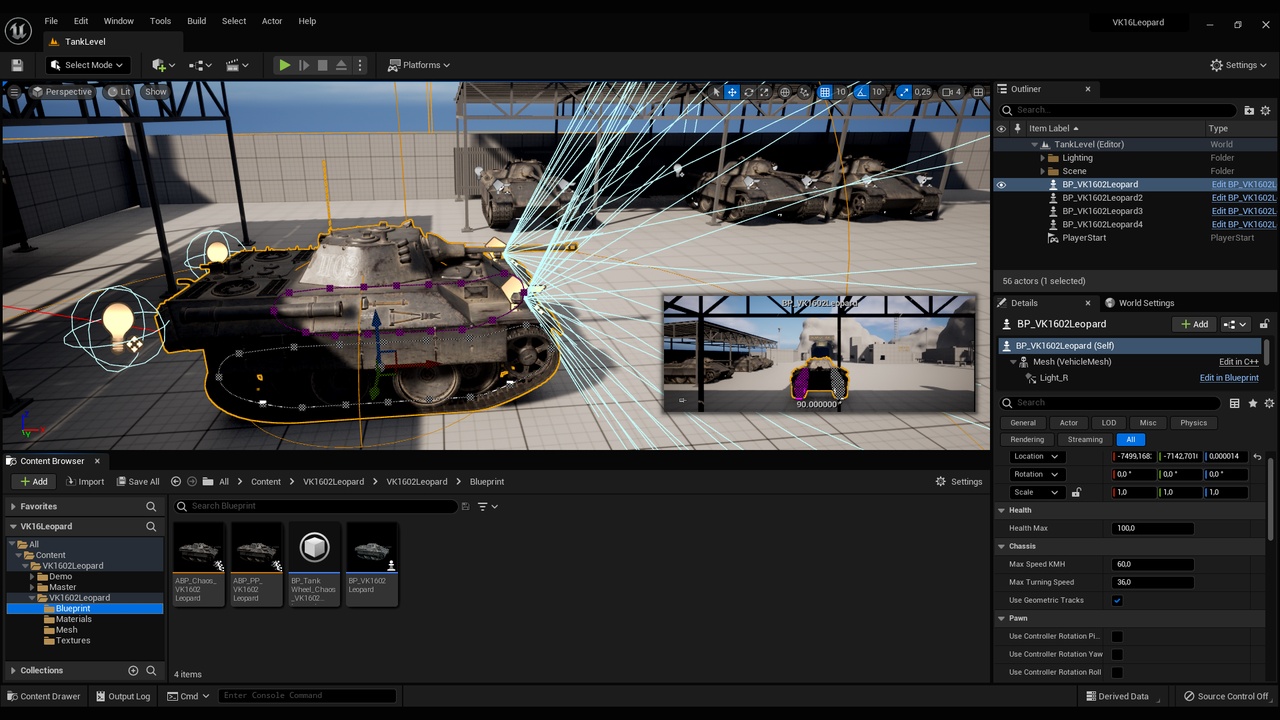Open rotation snap value 10°
1280x720 pixels.
(879, 92)
